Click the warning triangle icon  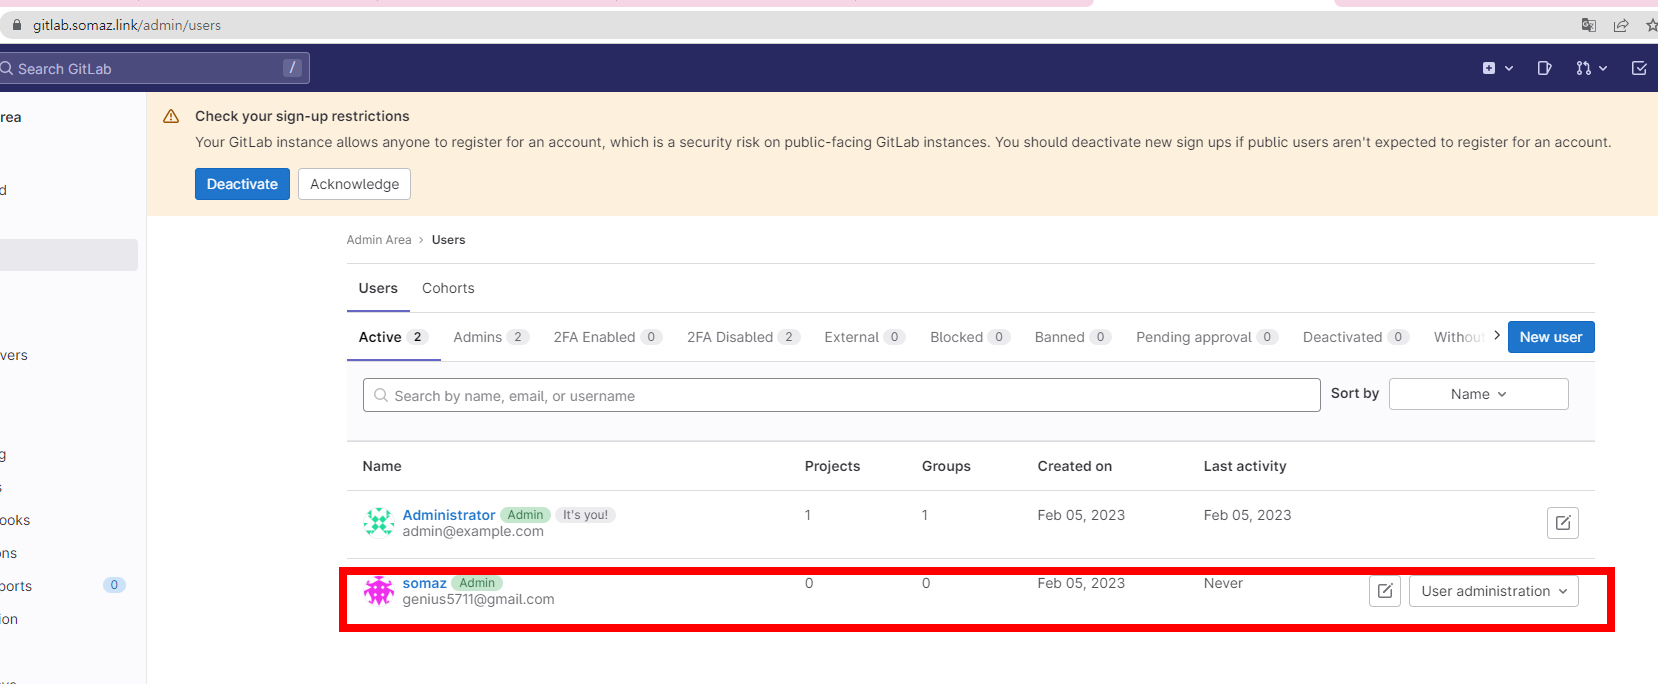(171, 117)
